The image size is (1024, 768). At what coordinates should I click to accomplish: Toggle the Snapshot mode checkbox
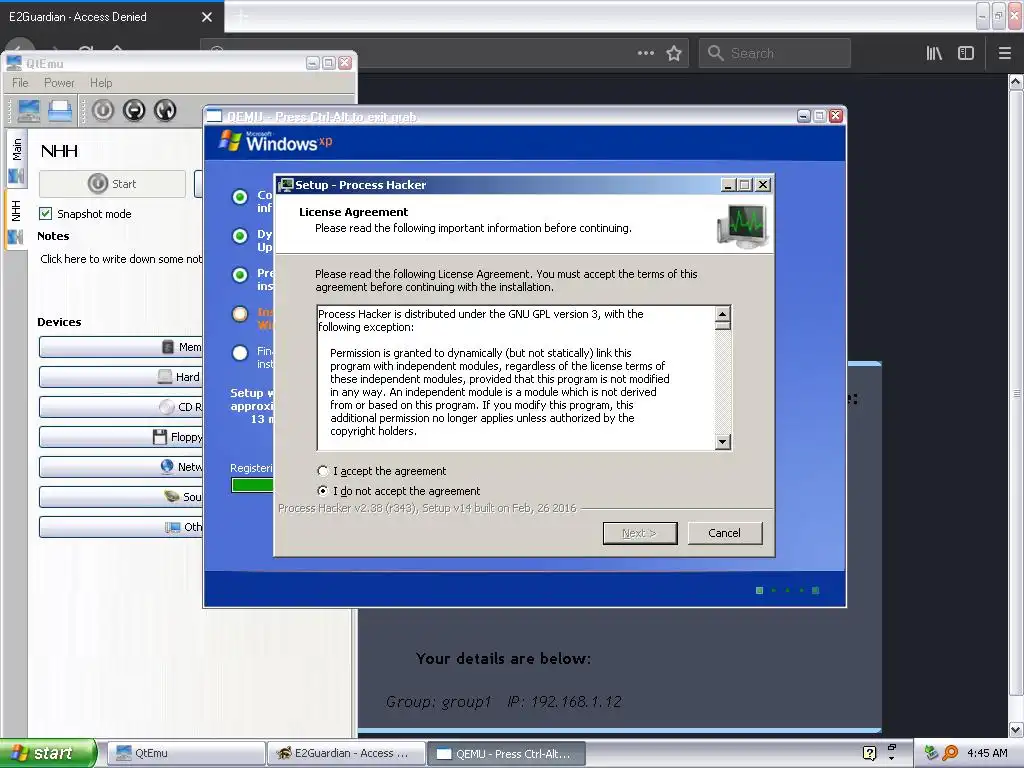click(46, 214)
